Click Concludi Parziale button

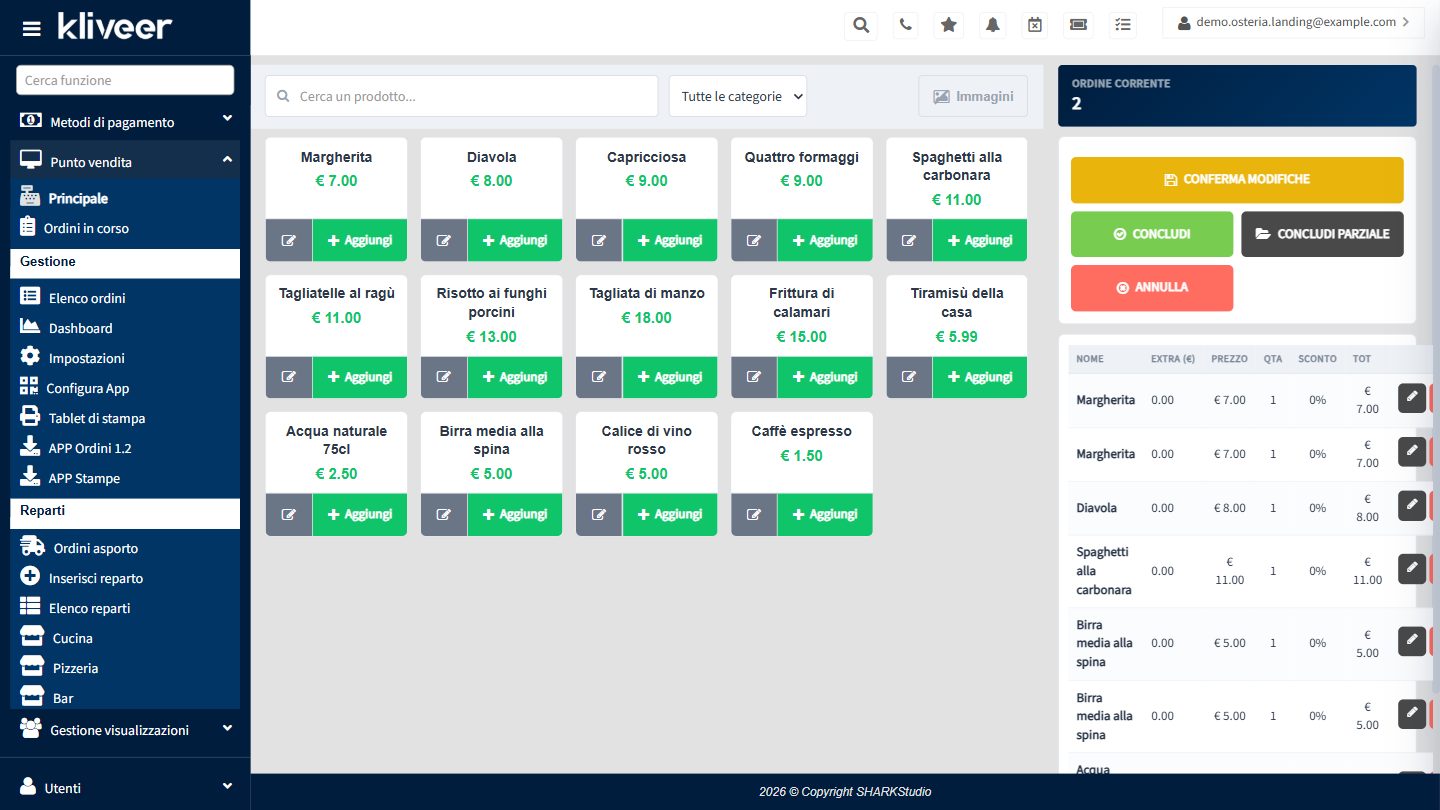pyautogui.click(x=1323, y=234)
